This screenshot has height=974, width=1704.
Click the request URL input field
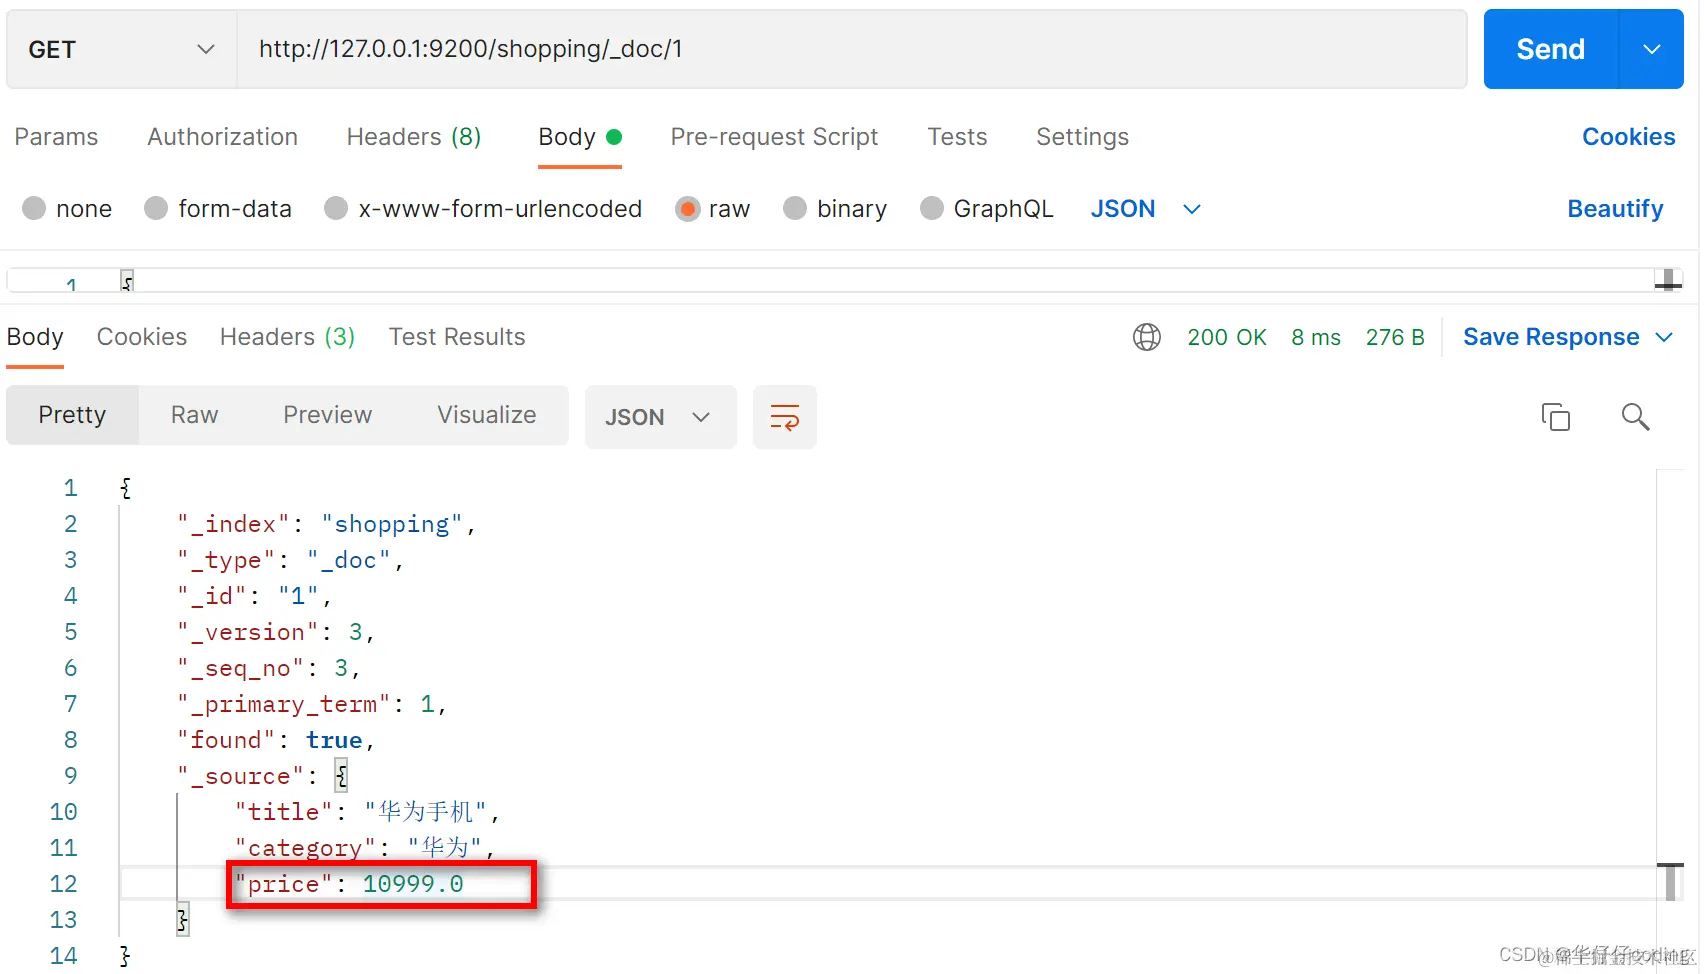coord(851,49)
